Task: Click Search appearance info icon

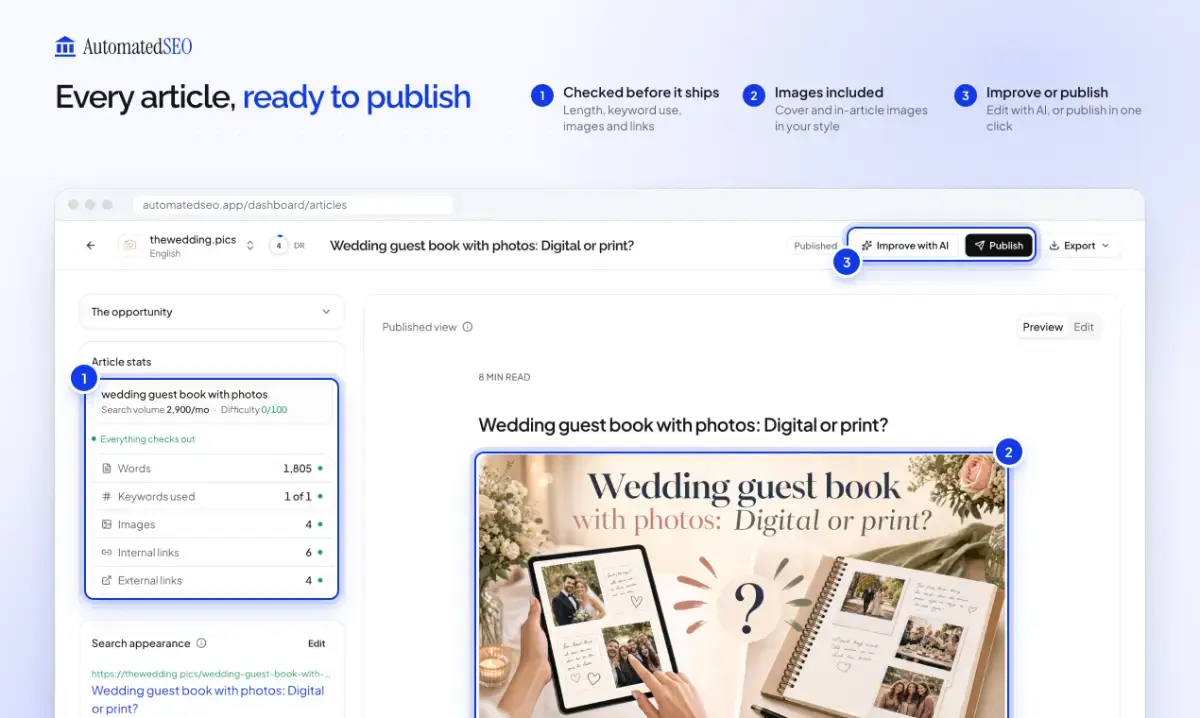Action: (201, 643)
